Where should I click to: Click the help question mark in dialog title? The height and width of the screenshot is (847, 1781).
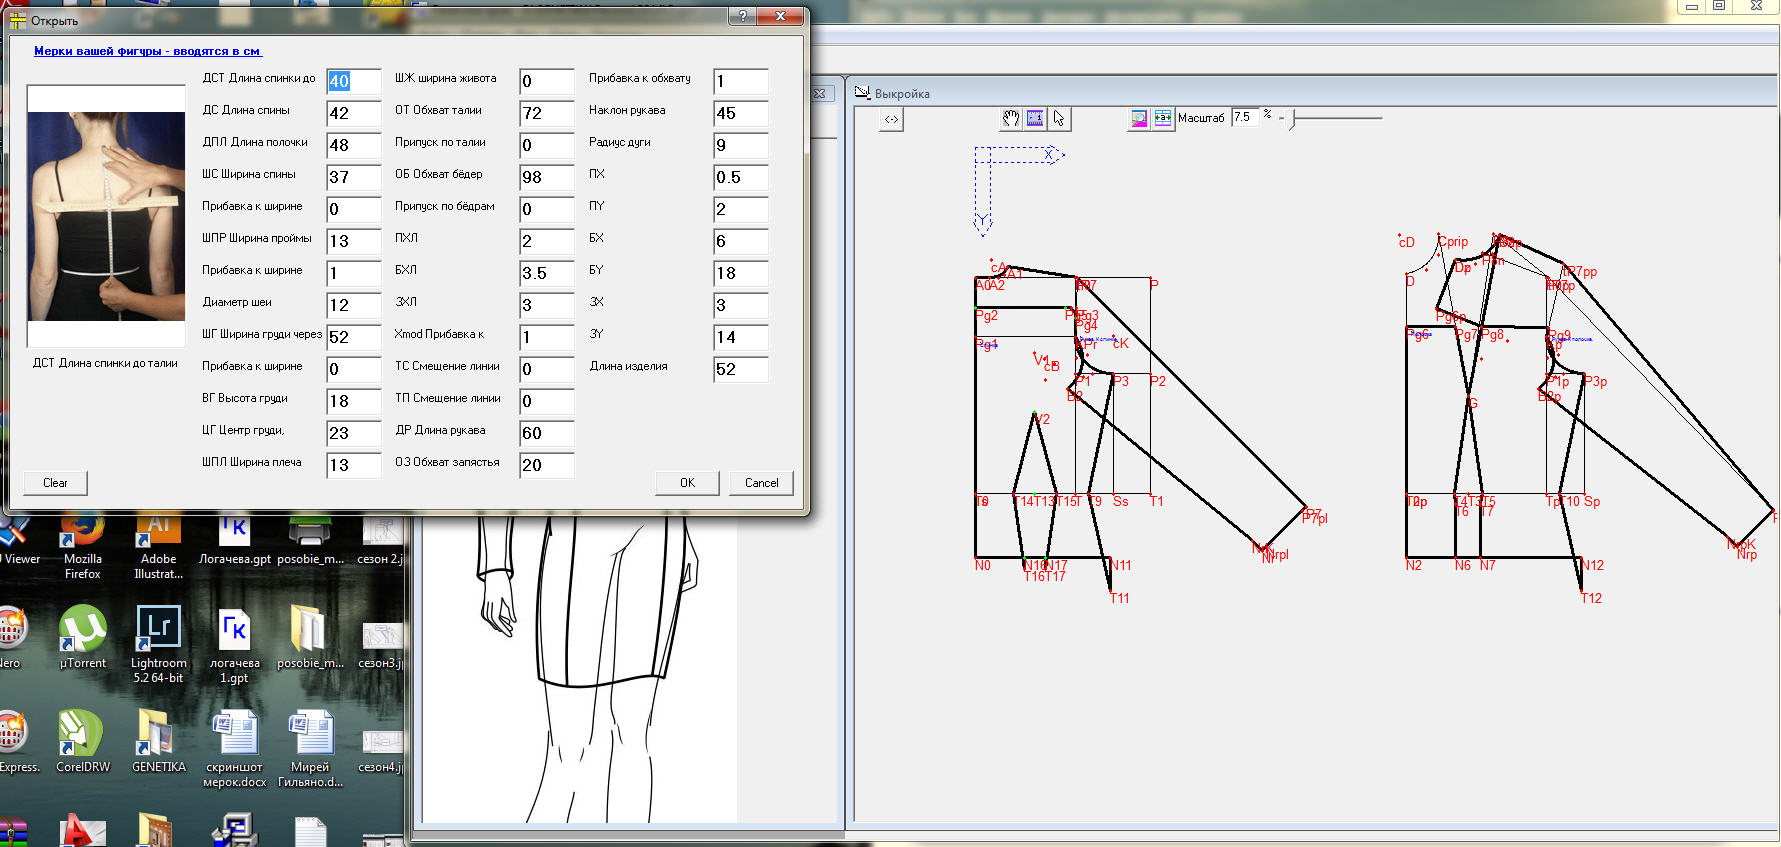(x=742, y=16)
